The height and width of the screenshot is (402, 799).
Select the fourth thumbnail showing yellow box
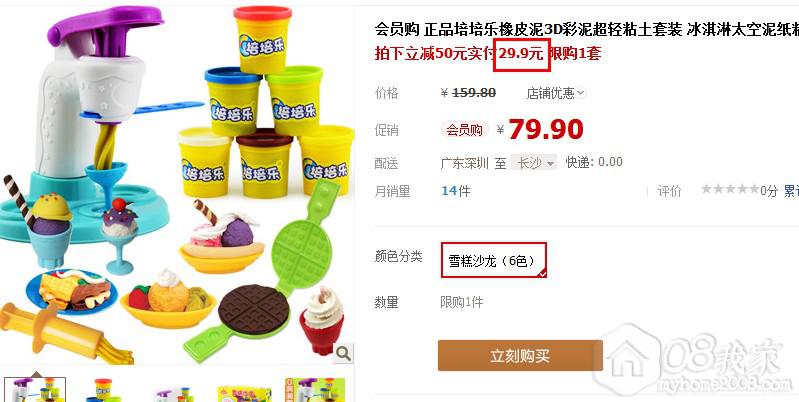pos(245,391)
